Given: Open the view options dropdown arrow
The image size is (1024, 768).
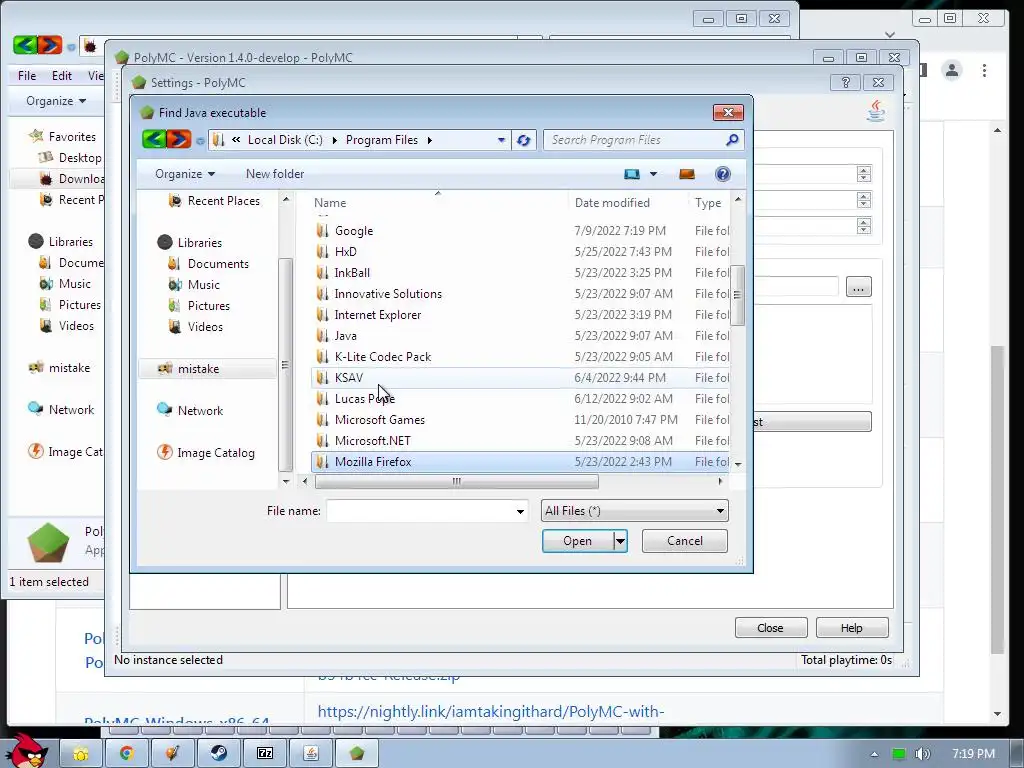Looking at the screenshot, I should [653, 174].
